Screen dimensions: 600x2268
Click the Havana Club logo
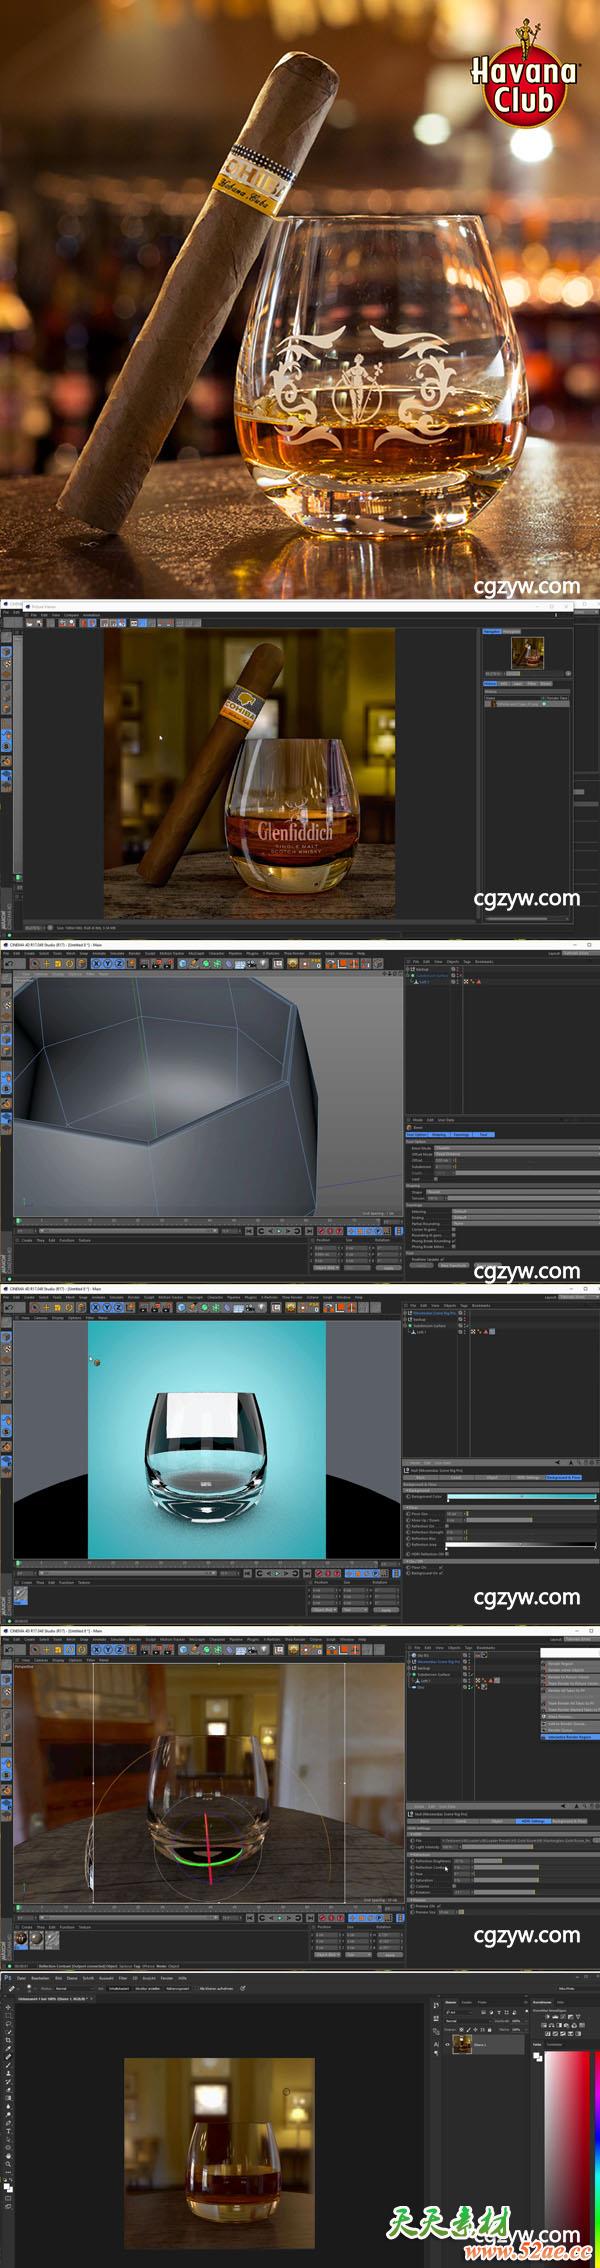click(x=524, y=73)
